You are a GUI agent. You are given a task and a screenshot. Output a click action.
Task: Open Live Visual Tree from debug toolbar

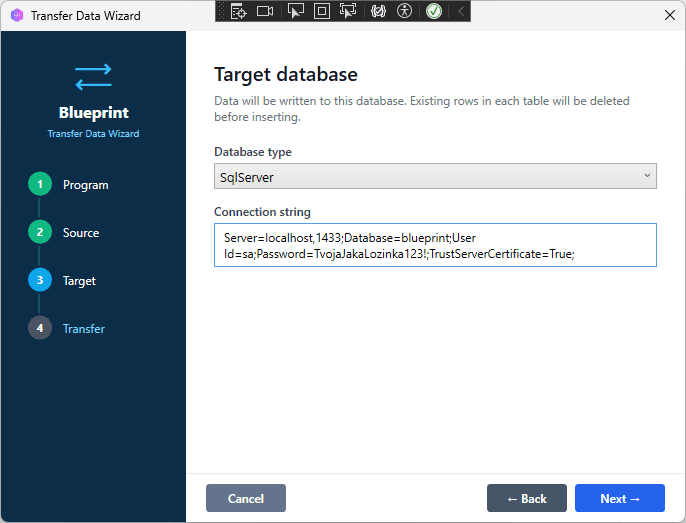(238, 11)
